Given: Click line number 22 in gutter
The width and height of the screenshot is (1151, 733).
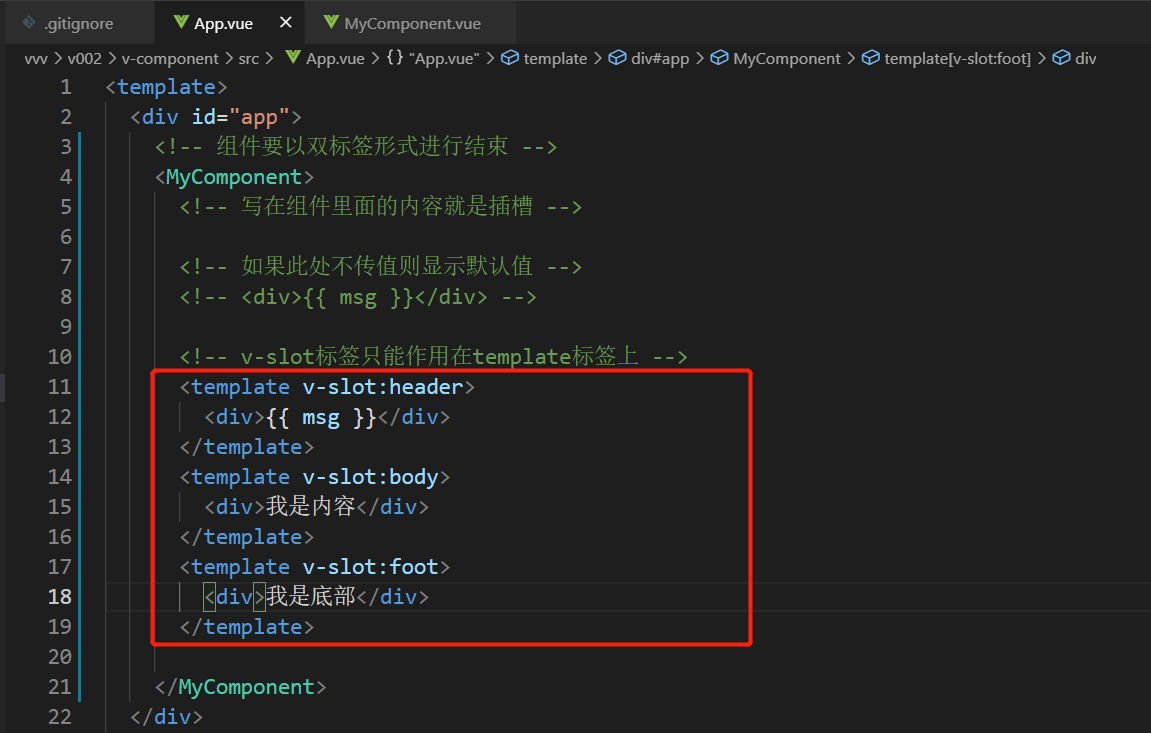Looking at the screenshot, I should click(59, 717).
